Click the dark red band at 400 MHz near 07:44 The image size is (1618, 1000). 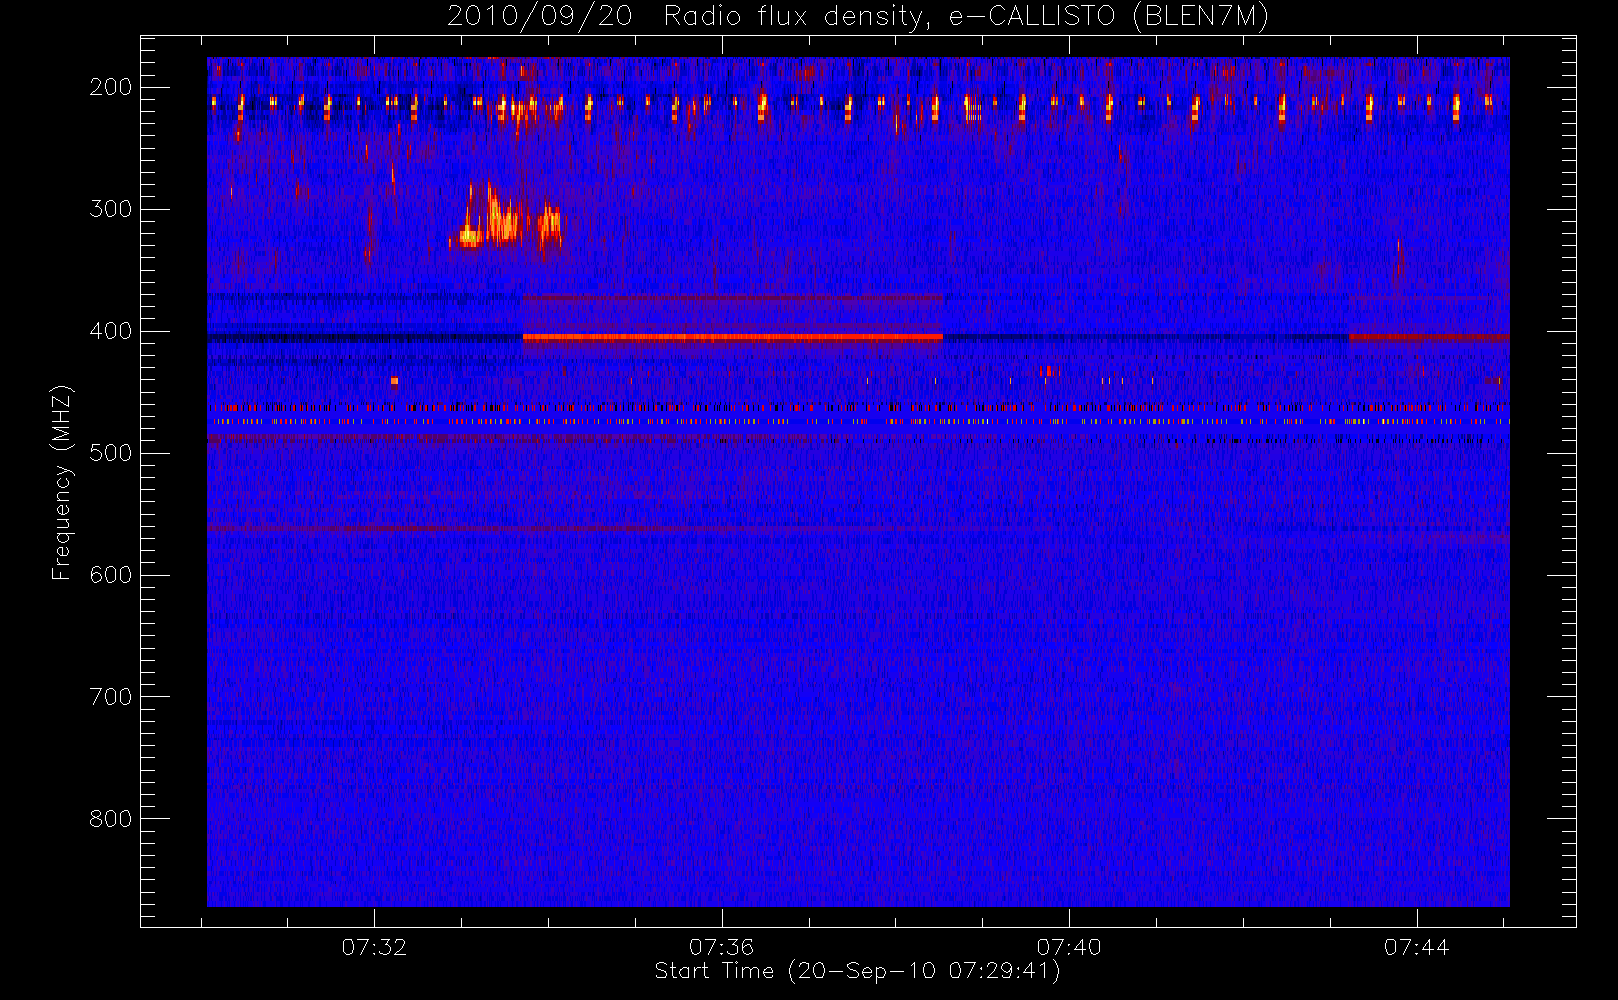(1429, 338)
